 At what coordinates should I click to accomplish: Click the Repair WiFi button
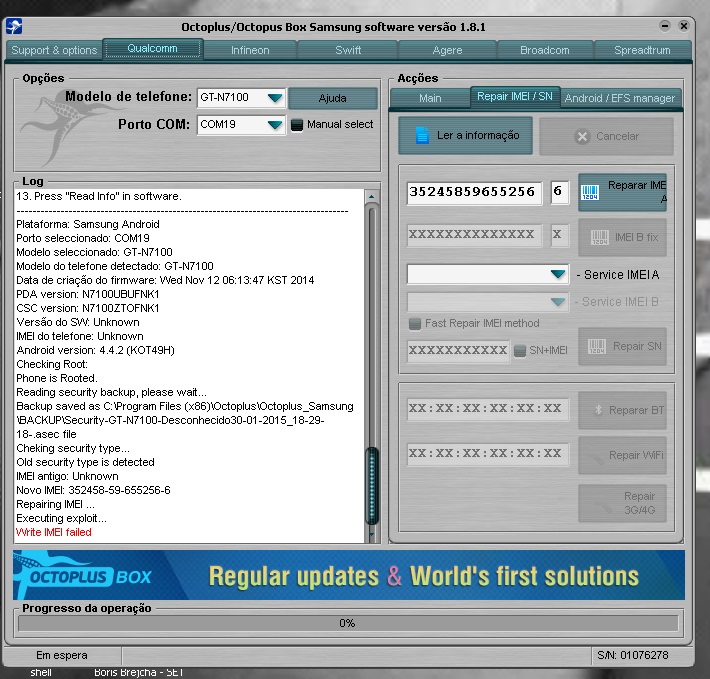622,455
